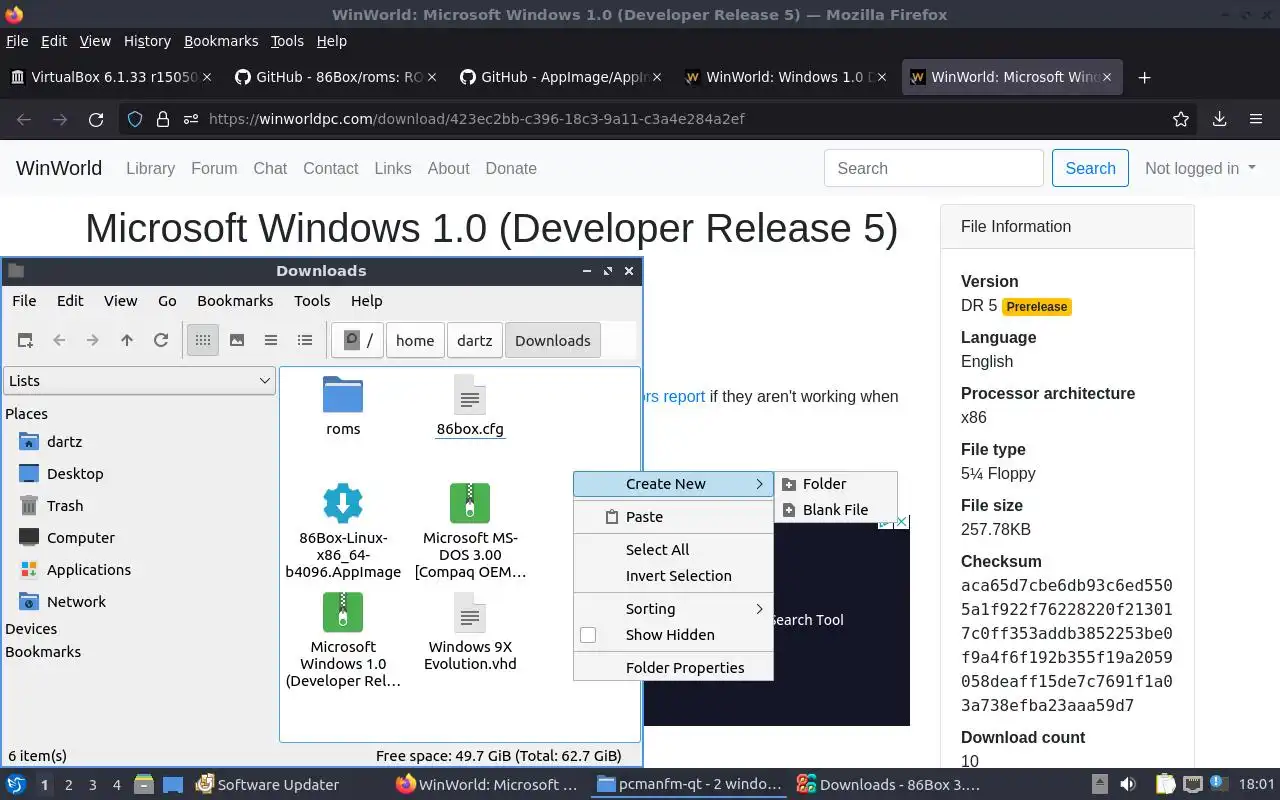Viewport: 1280px width, 800px height.
Task: Open WinWorld Donate link
Action: point(511,168)
